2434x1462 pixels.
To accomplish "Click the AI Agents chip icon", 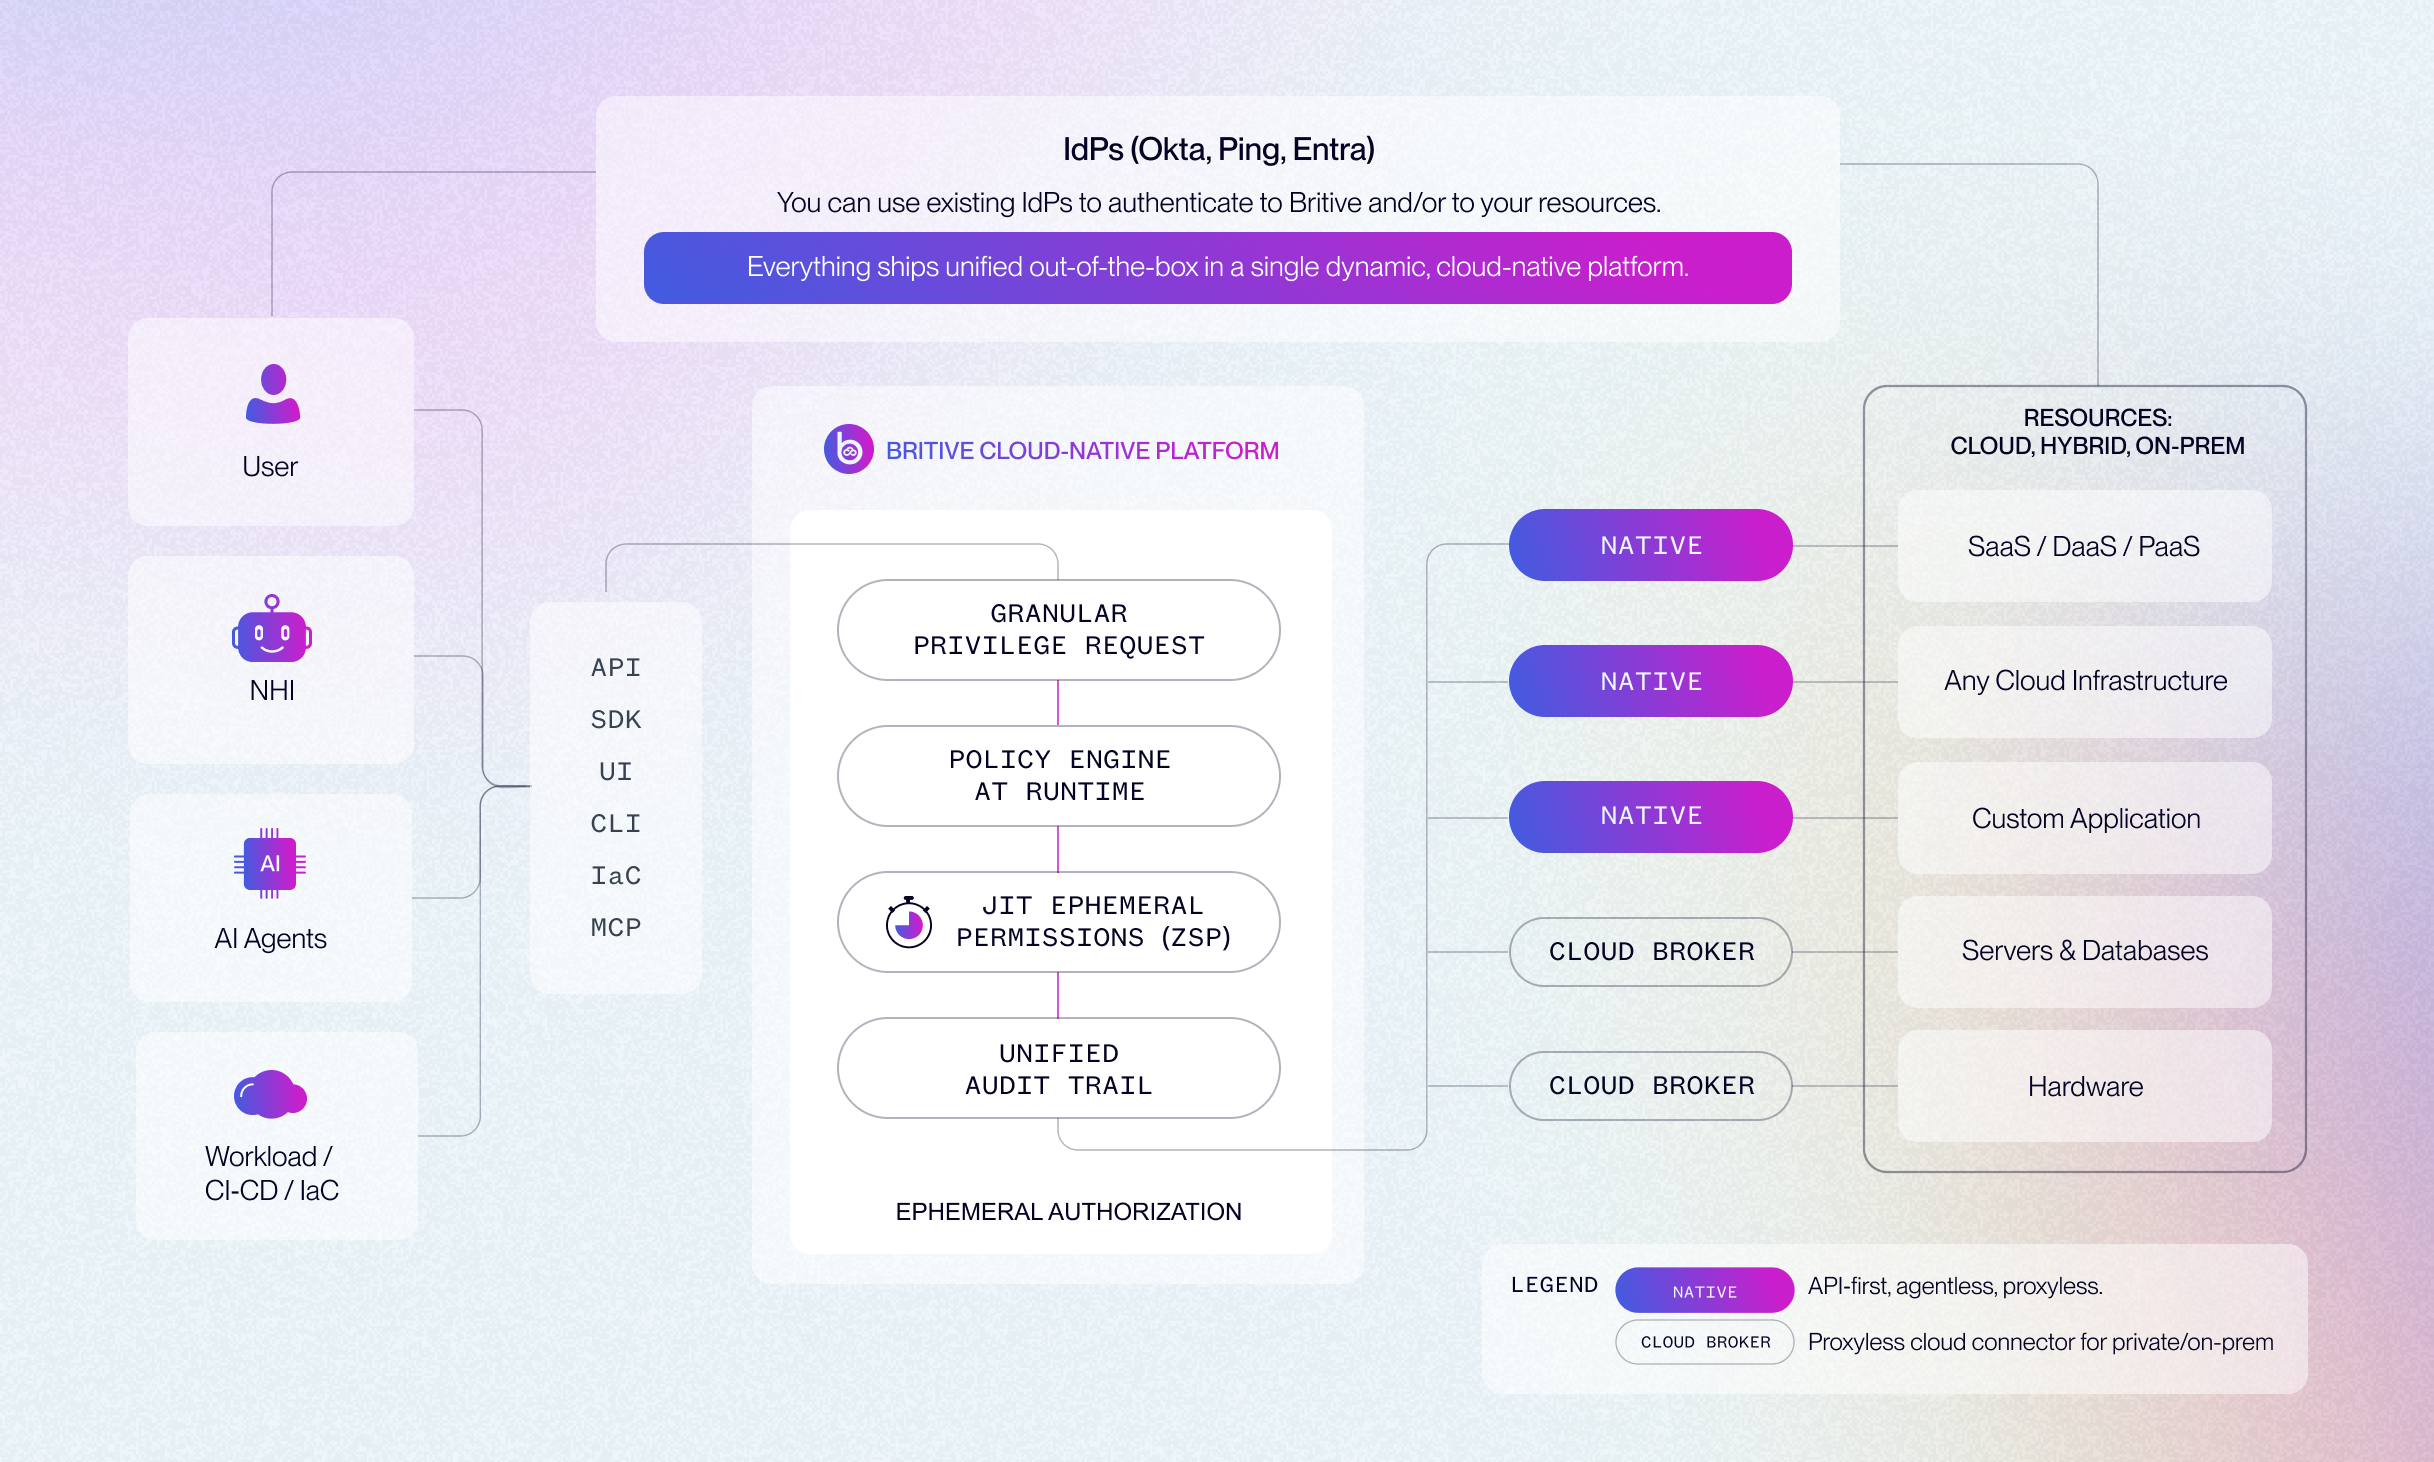I will [x=270, y=864].
